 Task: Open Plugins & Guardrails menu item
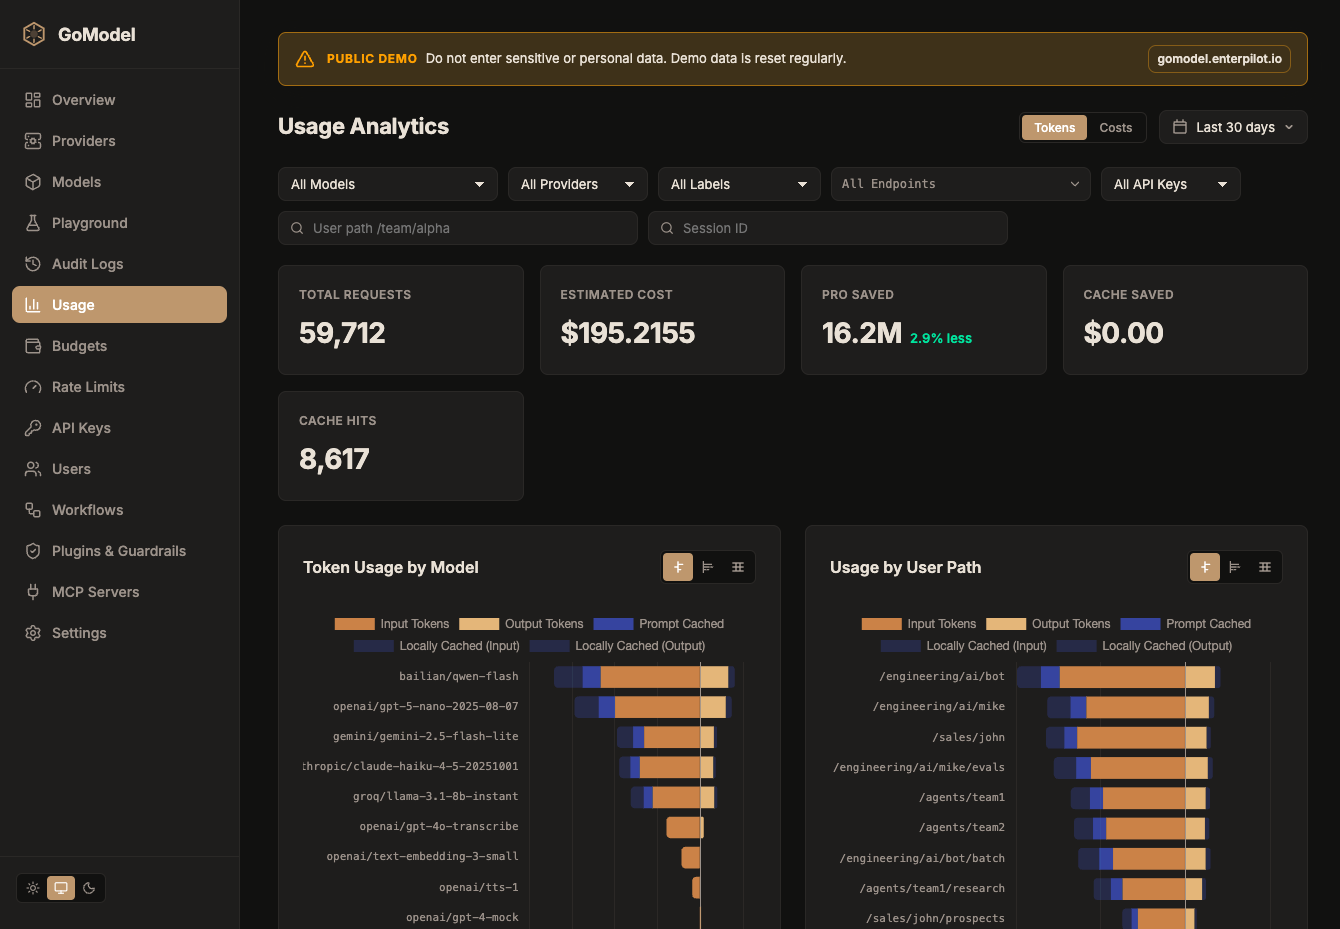119,551
